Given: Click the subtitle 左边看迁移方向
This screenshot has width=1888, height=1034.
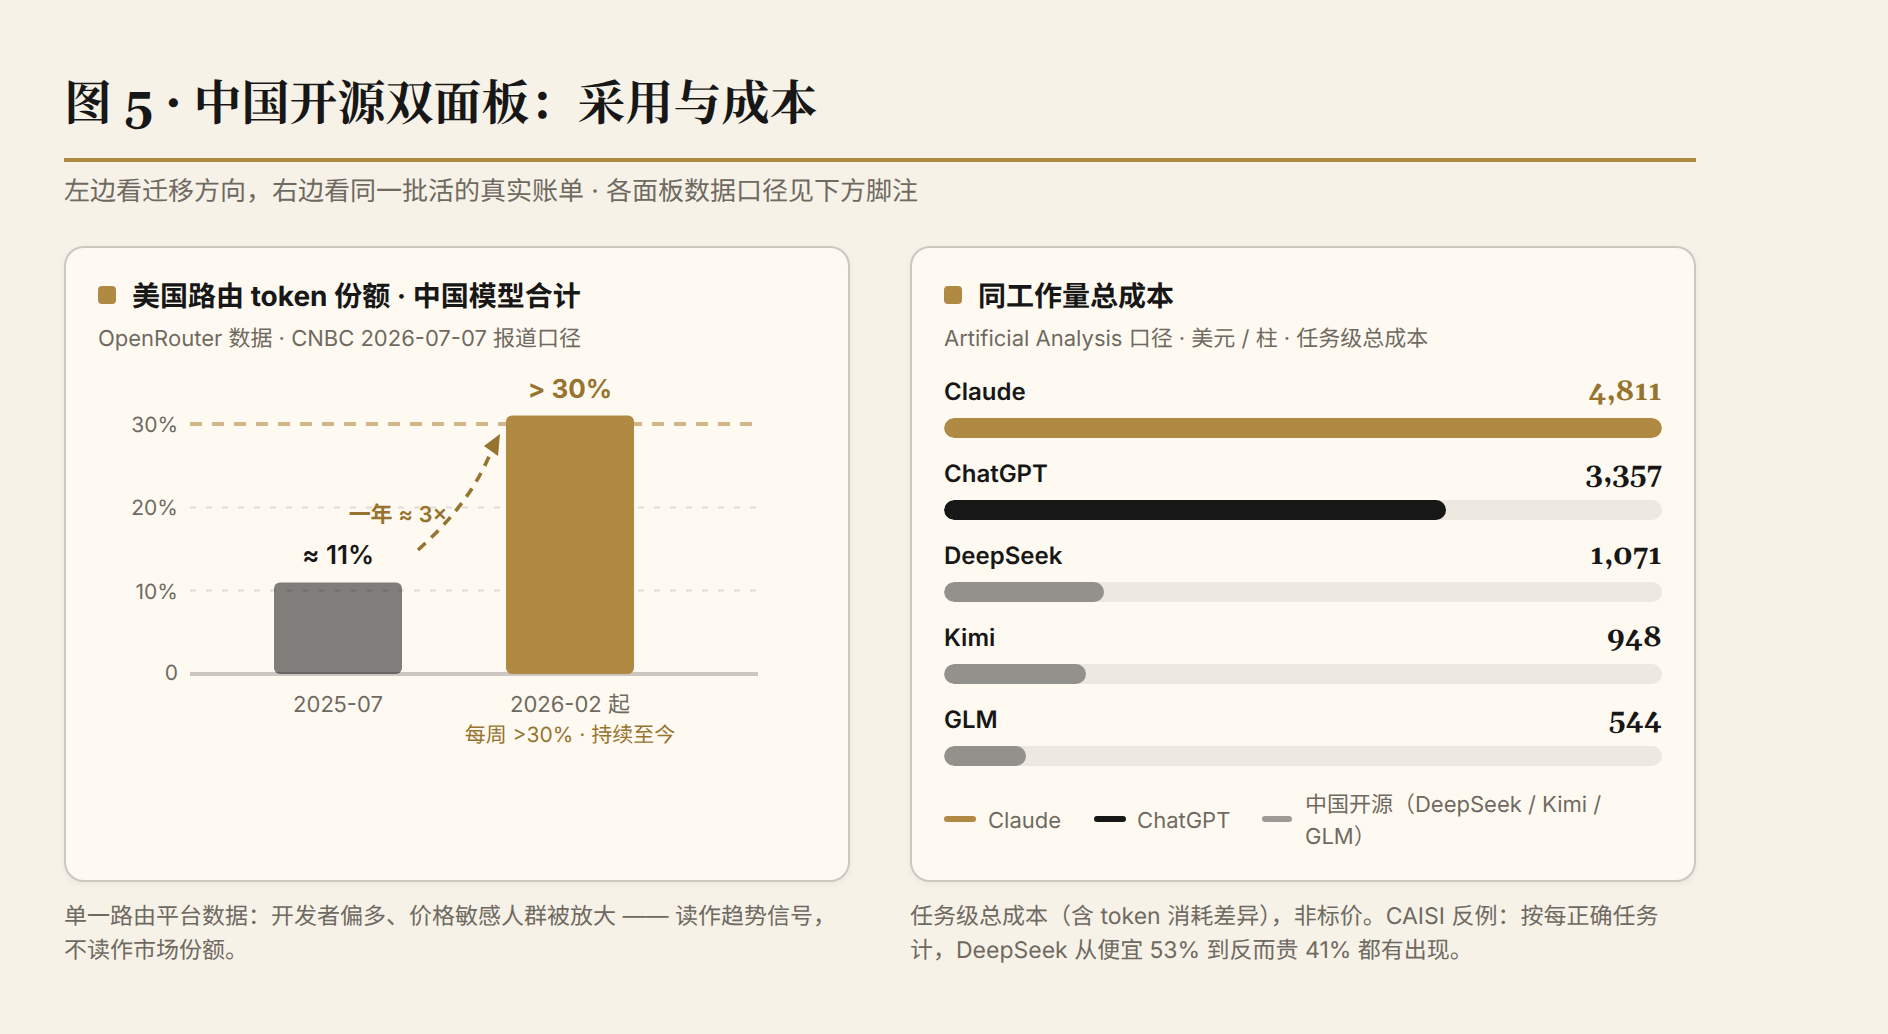Looking at the screenshot, I should point(491,190).
